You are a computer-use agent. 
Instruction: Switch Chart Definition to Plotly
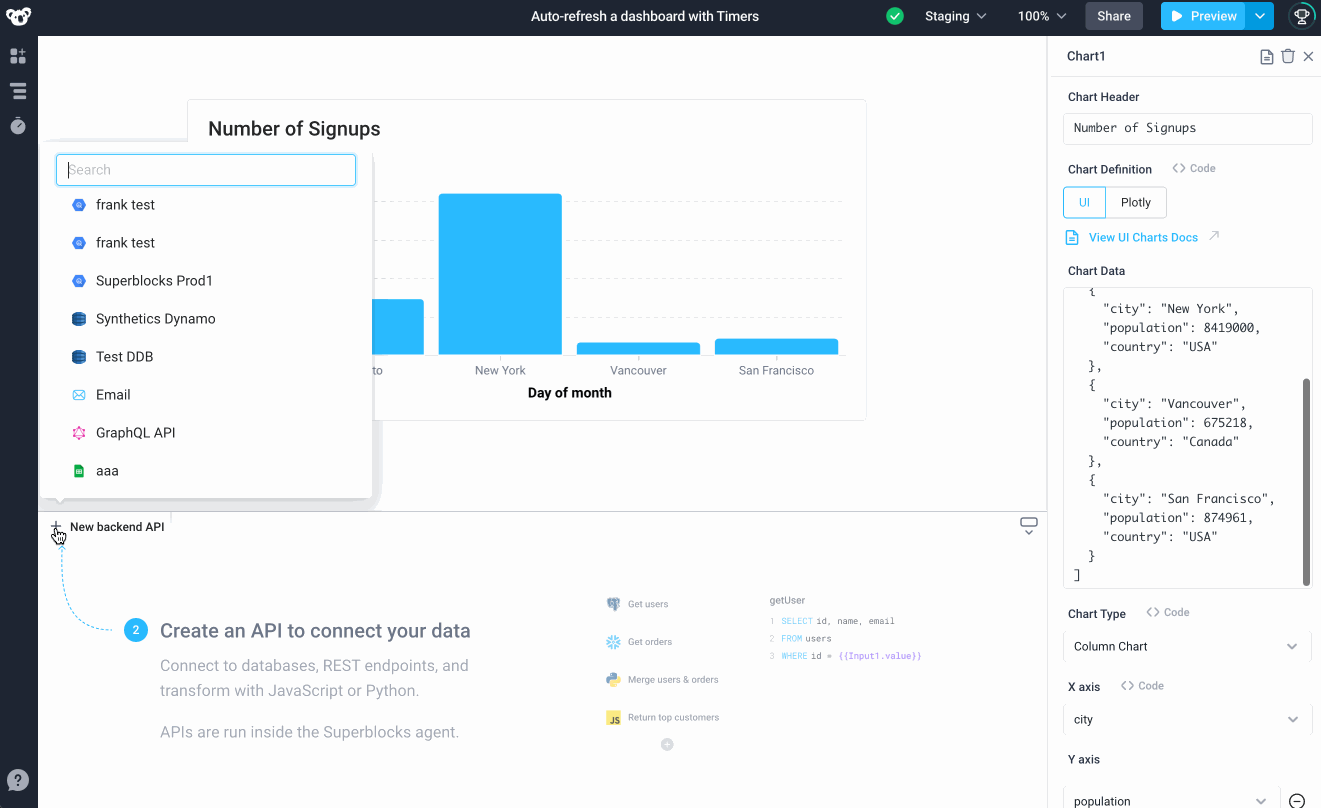[x=1135, y=202]
